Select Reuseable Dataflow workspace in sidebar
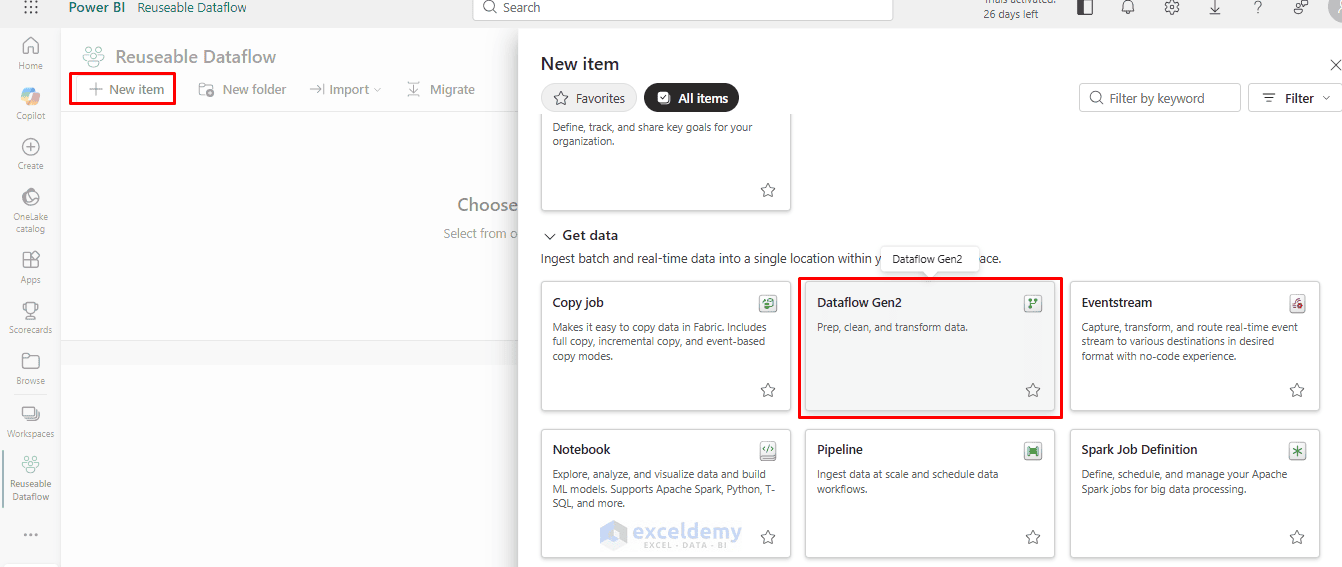 tap(31, 478)
